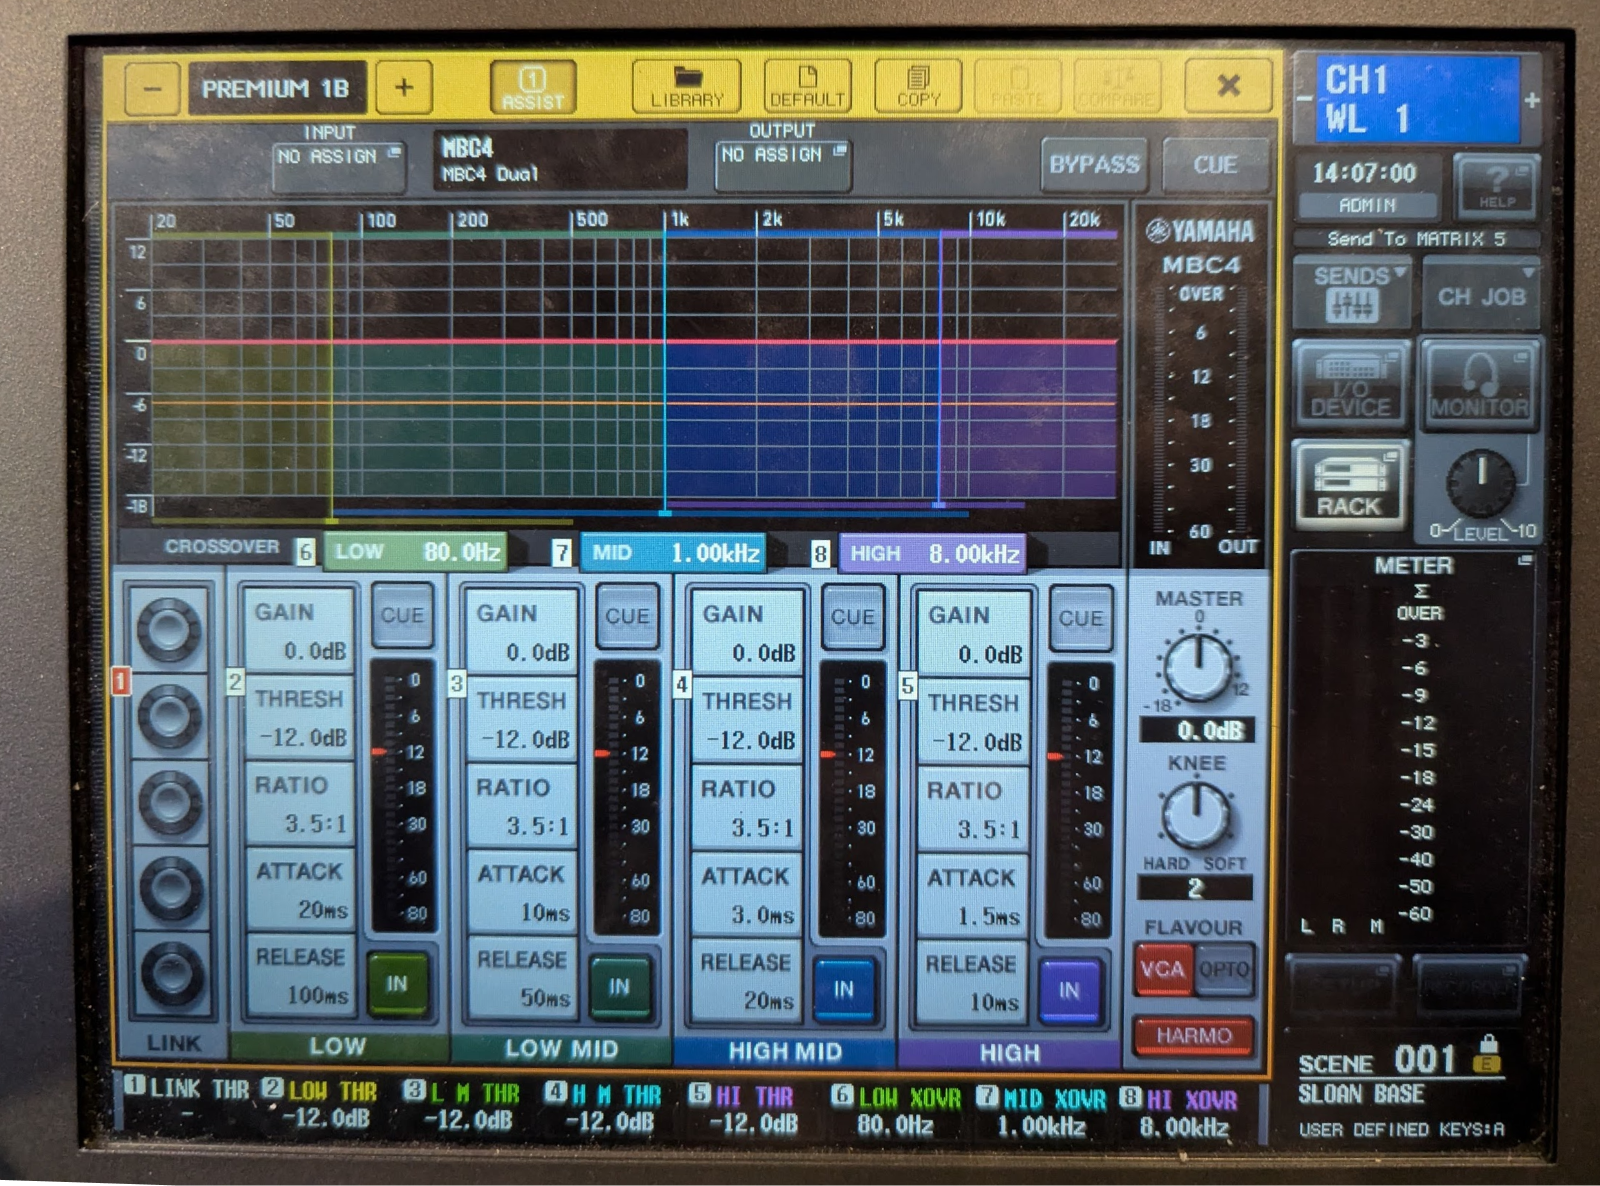The image size is (1600, 1186).
Task: Select the Low band Gain field
Action: click(299, 629)
